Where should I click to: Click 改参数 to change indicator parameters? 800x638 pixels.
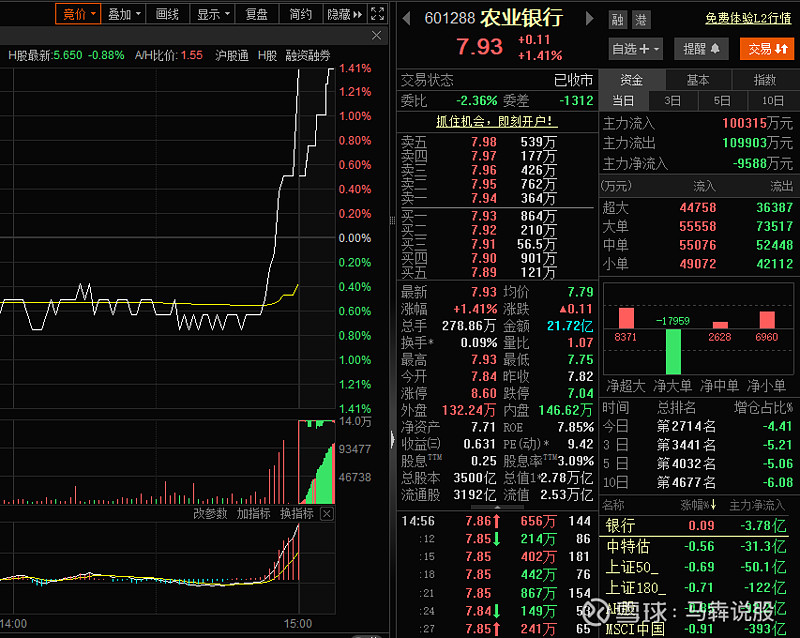point(210,513)
